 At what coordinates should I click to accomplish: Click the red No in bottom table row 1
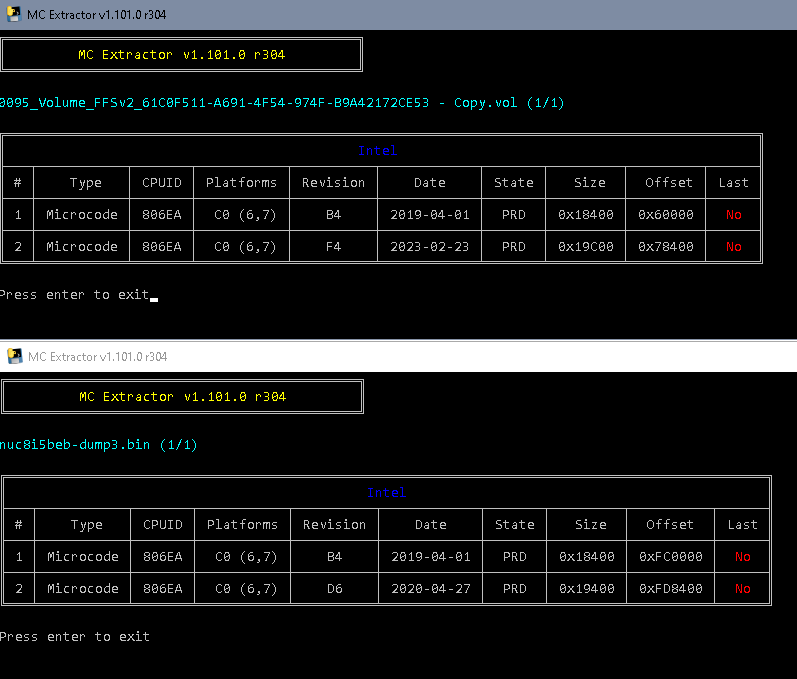[743, 557]
